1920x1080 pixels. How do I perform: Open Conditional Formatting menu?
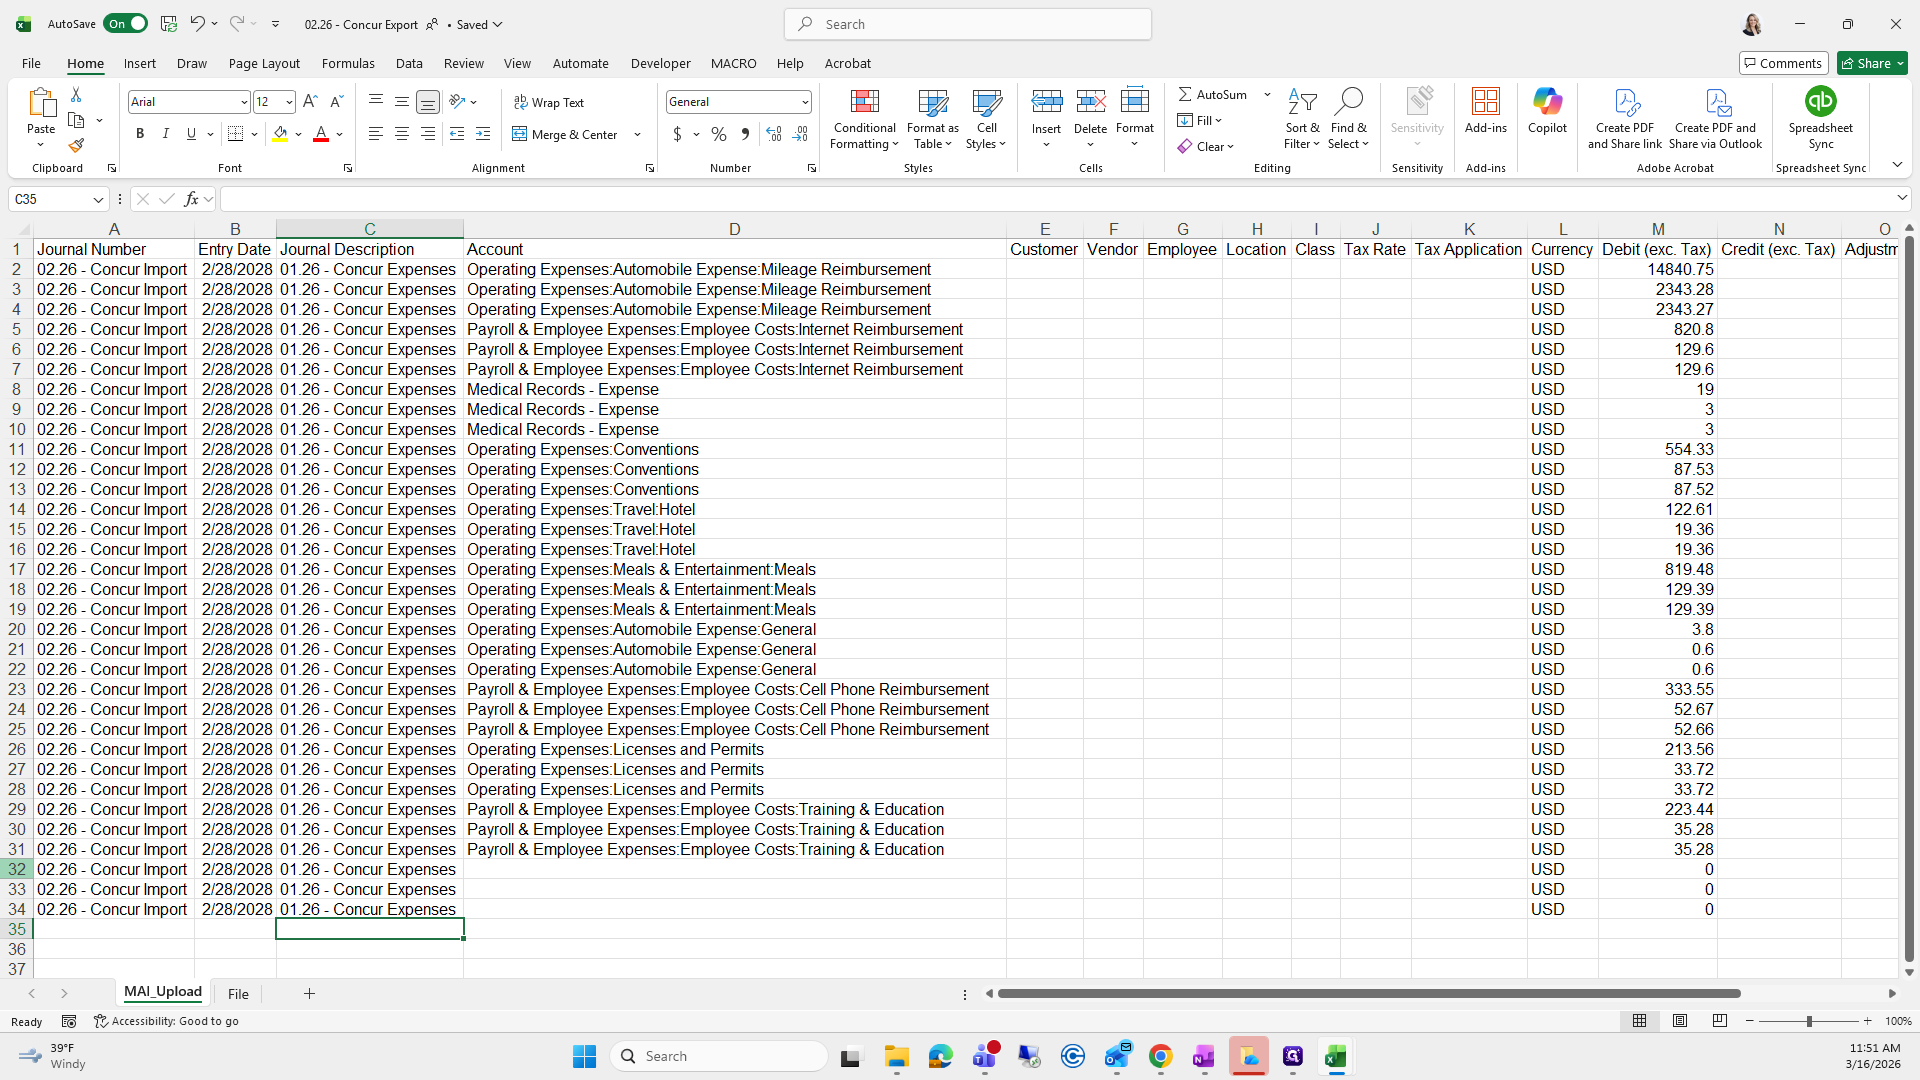point(864,120)
